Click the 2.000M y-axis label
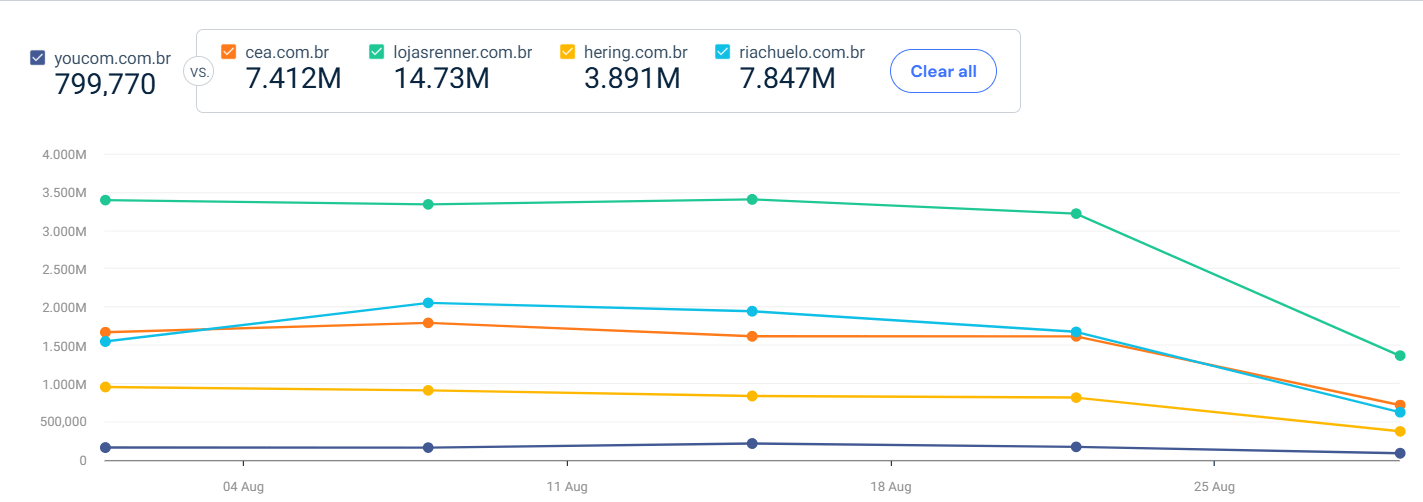This screenshot has width=1423, height=502. pyautogui.click(x=64, y=307)
